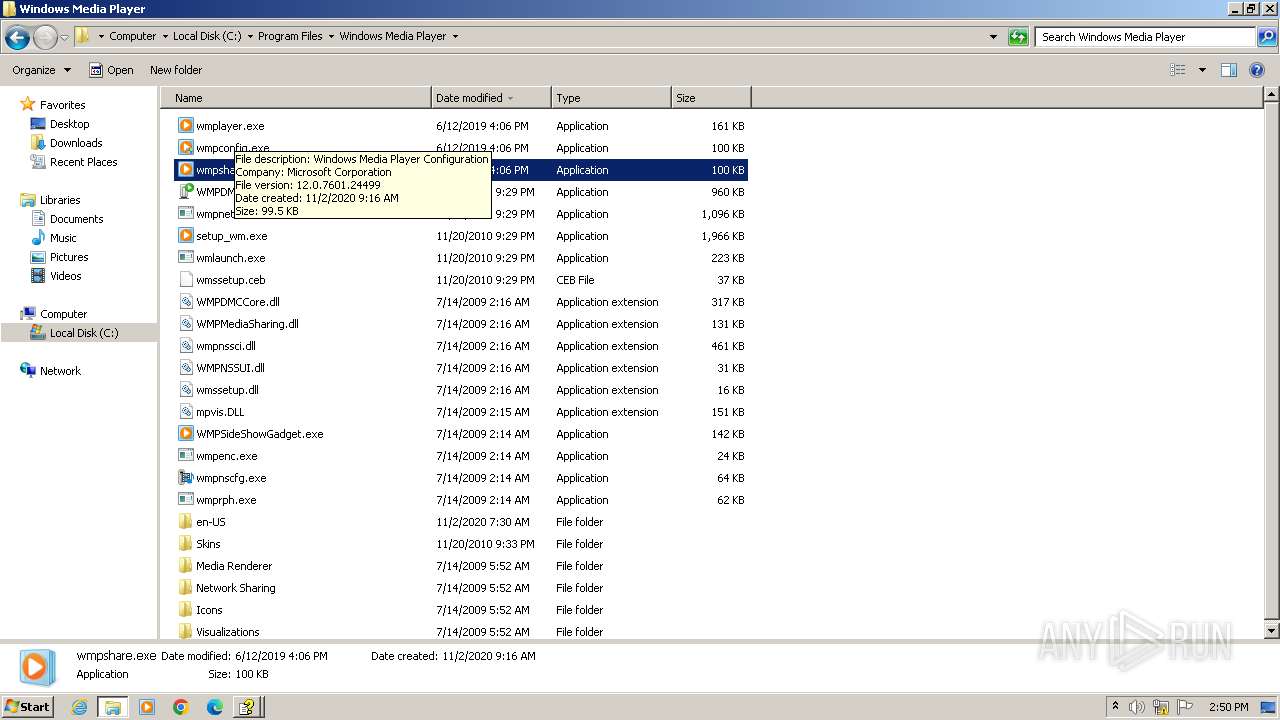Click the setup_wm.exe file icon
This screenshot has width=1280, height=720.
[x=185, y=236]
